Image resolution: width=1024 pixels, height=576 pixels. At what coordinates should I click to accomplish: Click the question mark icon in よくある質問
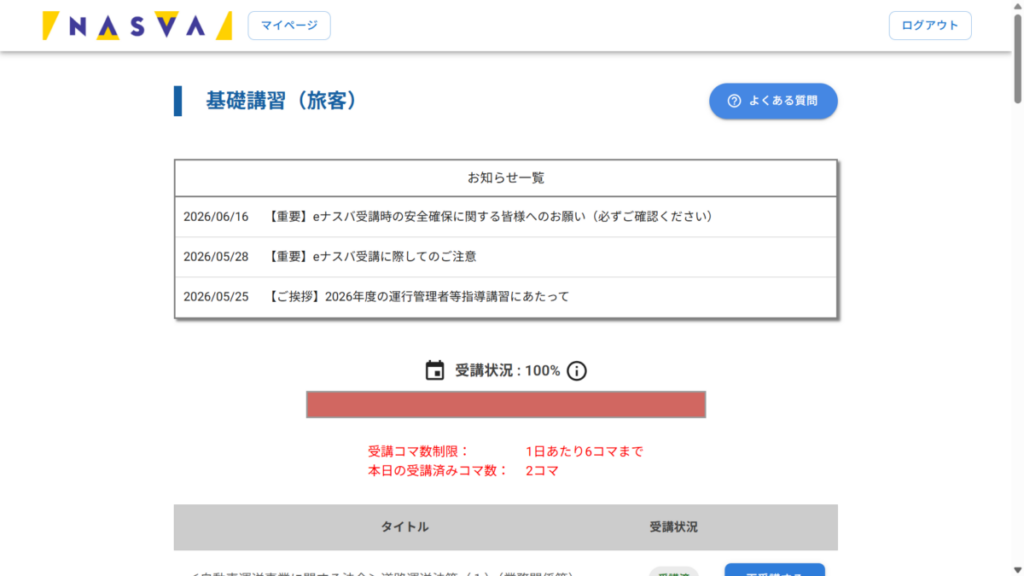tap(734, 101)
